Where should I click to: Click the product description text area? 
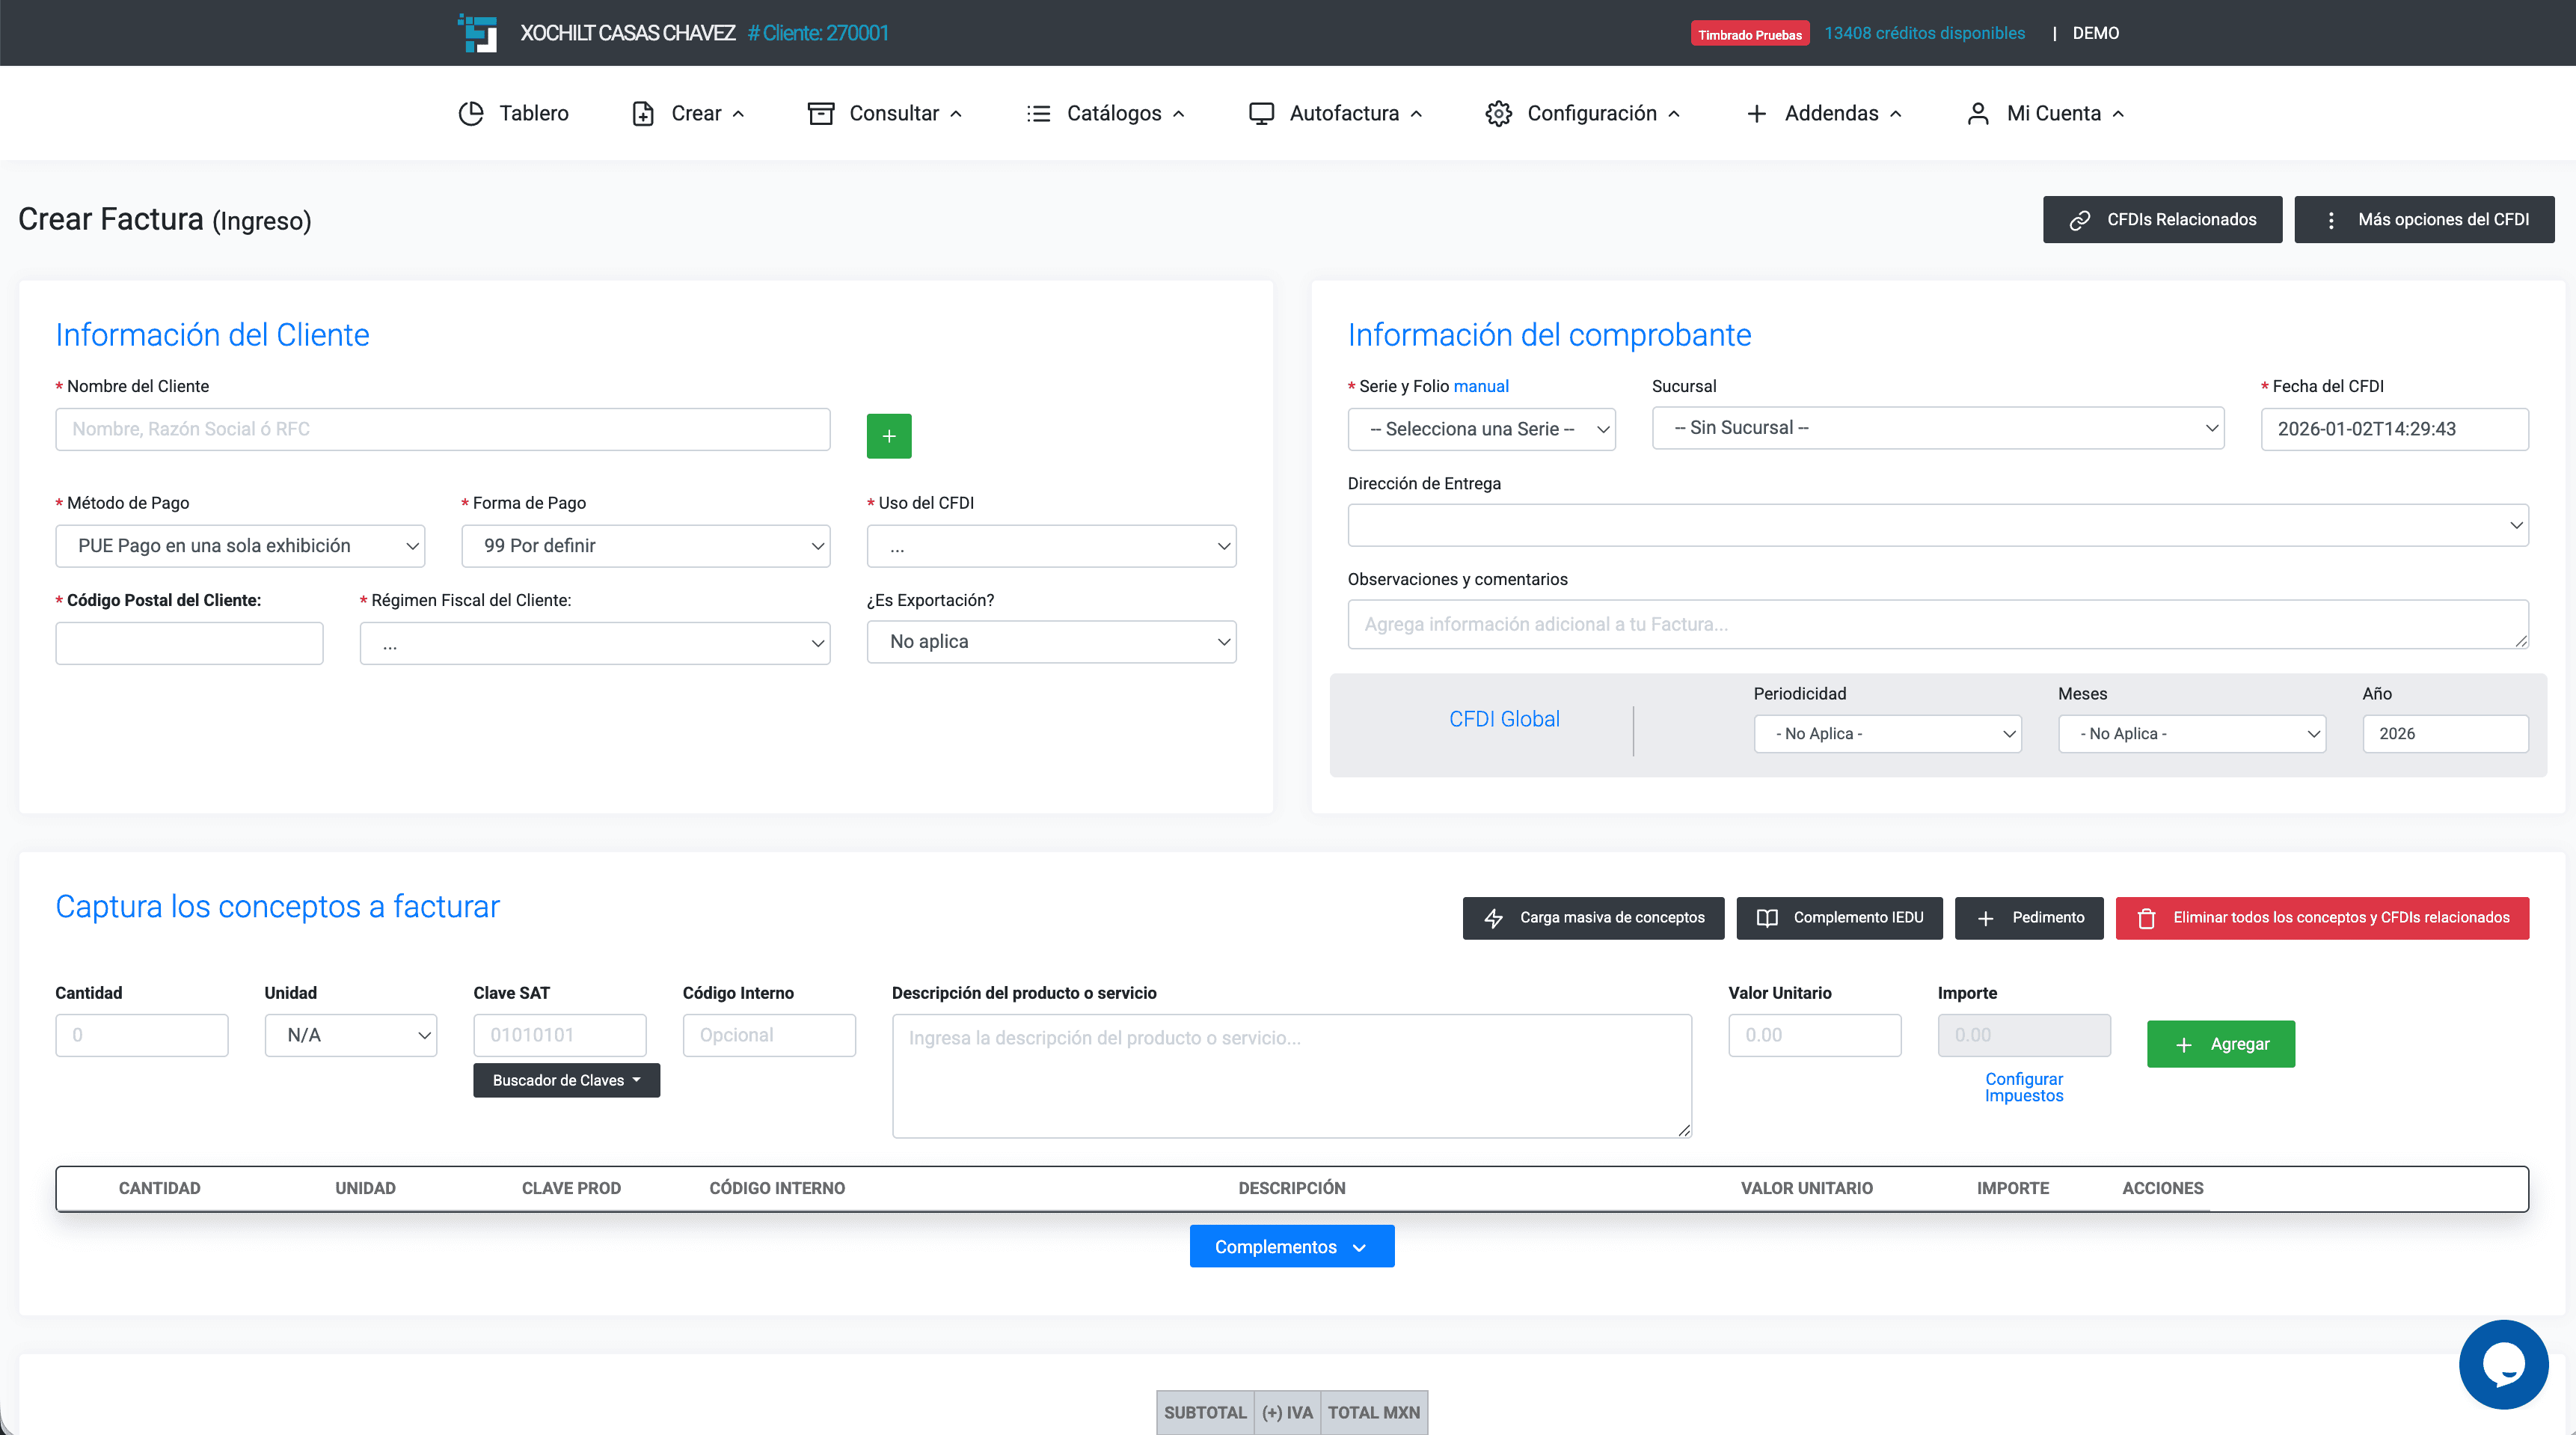(x=1290, y=1075)
